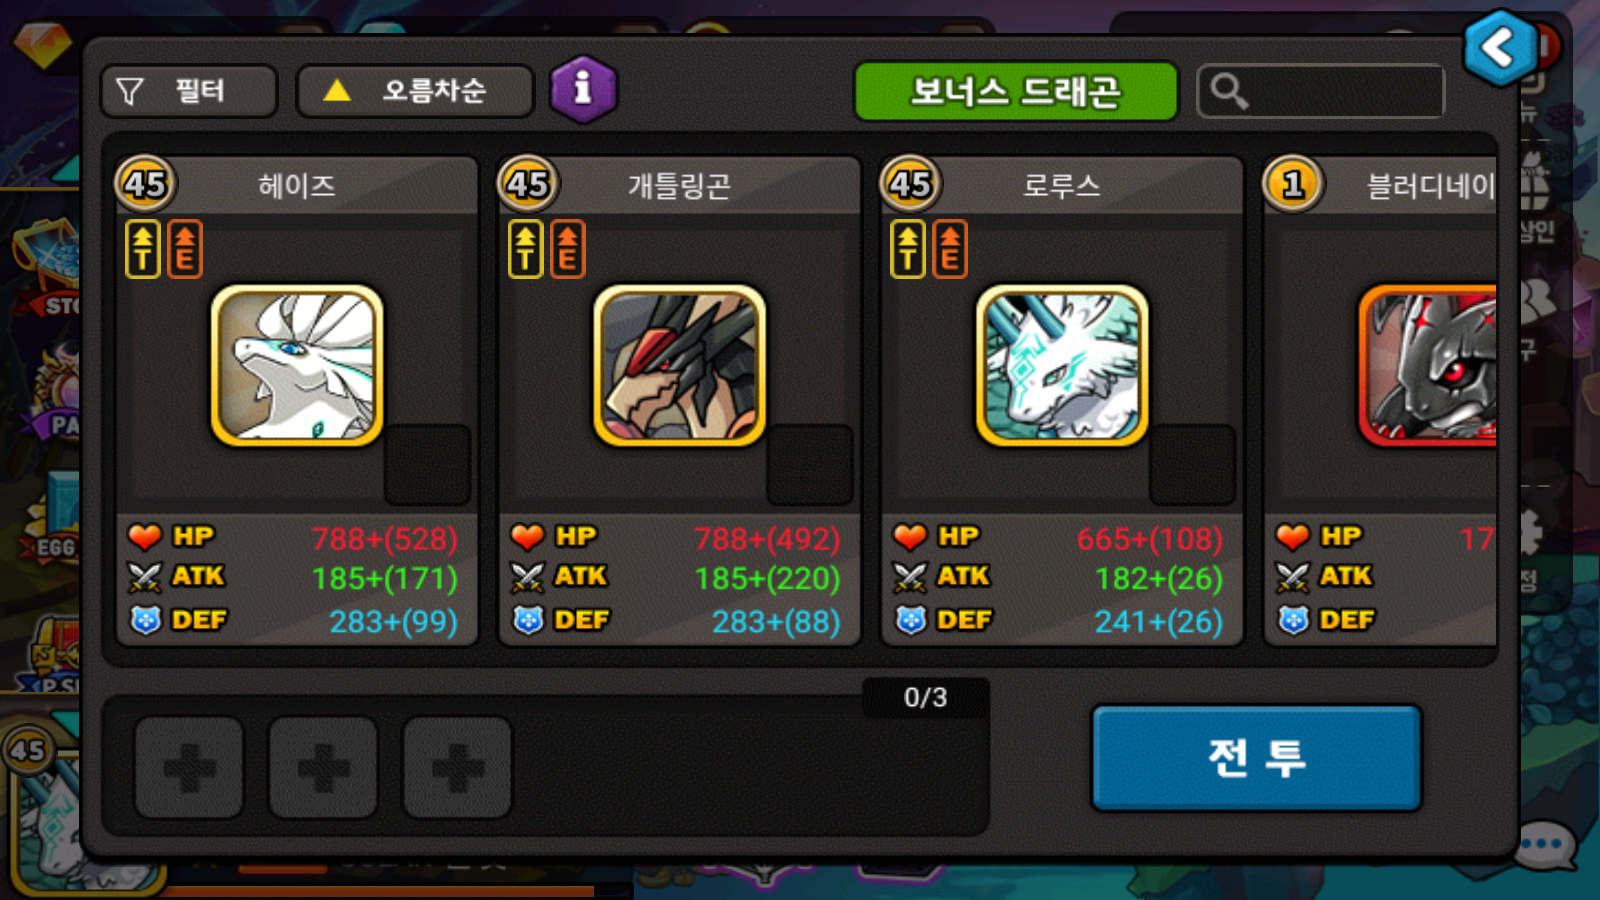Select the 로루스 dragon portrait

click(x=1062, y=366)
